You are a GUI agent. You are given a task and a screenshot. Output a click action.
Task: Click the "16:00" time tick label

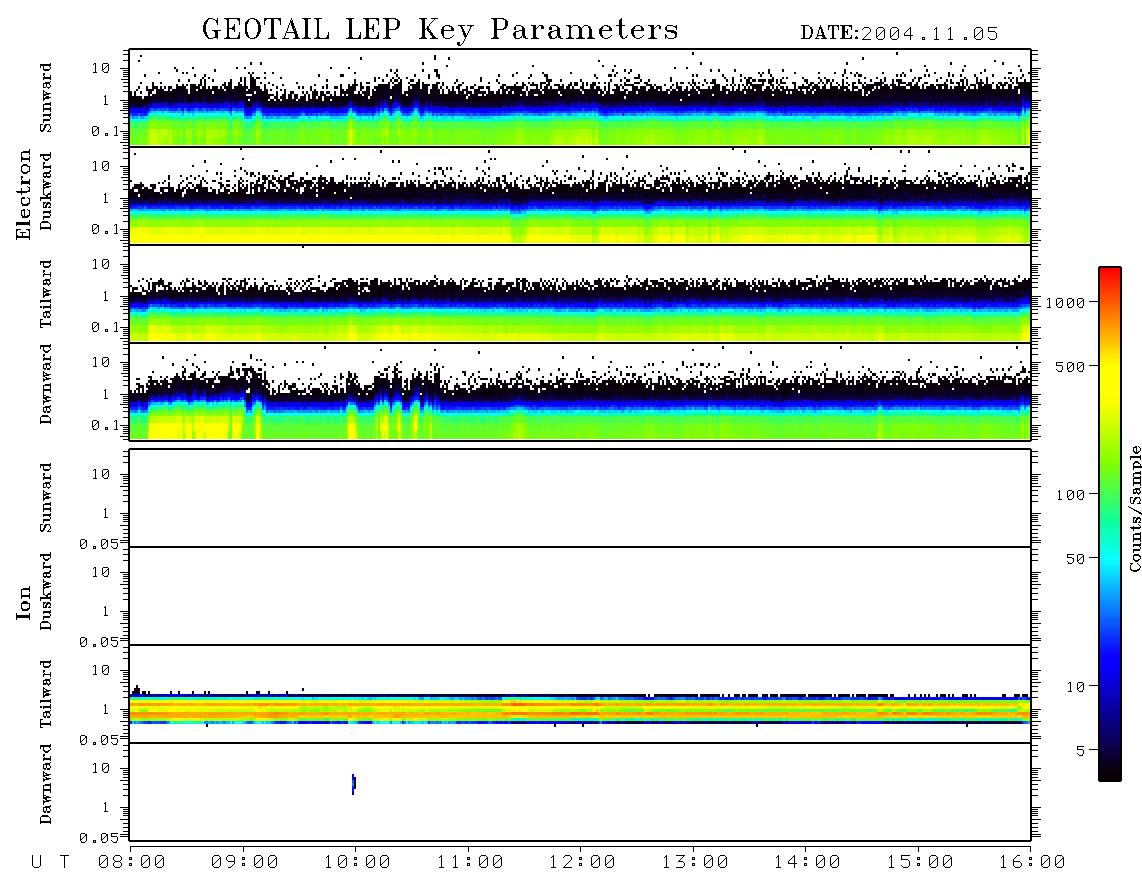pyautogui.click(x=1032, y=863)
